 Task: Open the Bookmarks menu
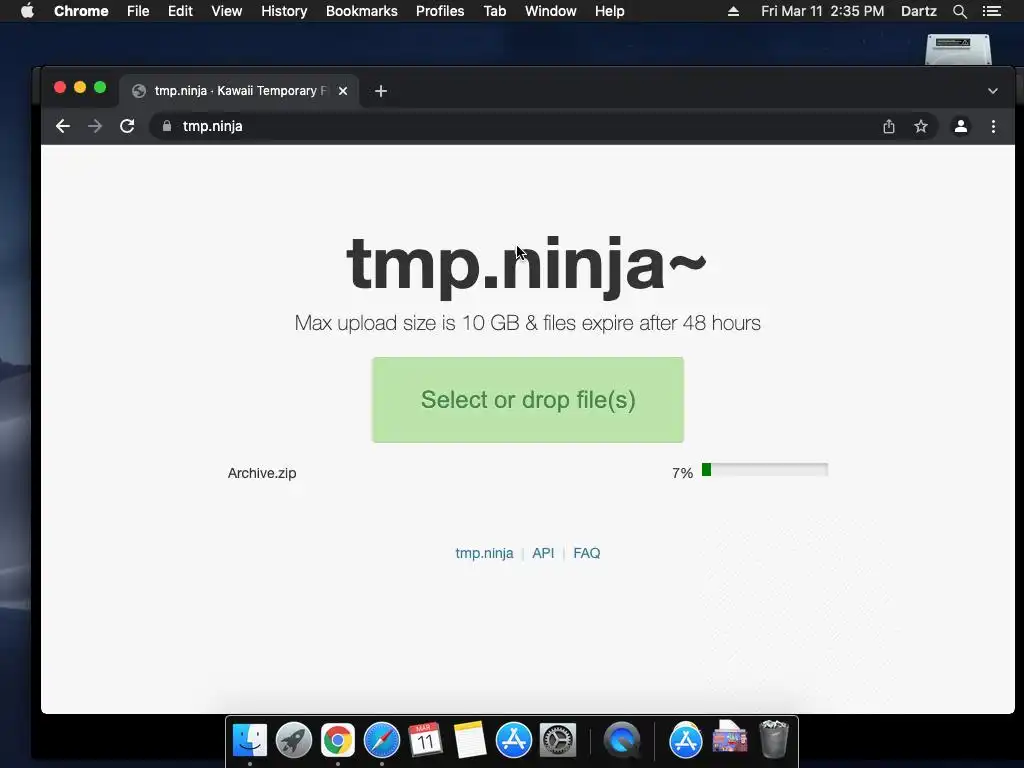pos(362,11)
